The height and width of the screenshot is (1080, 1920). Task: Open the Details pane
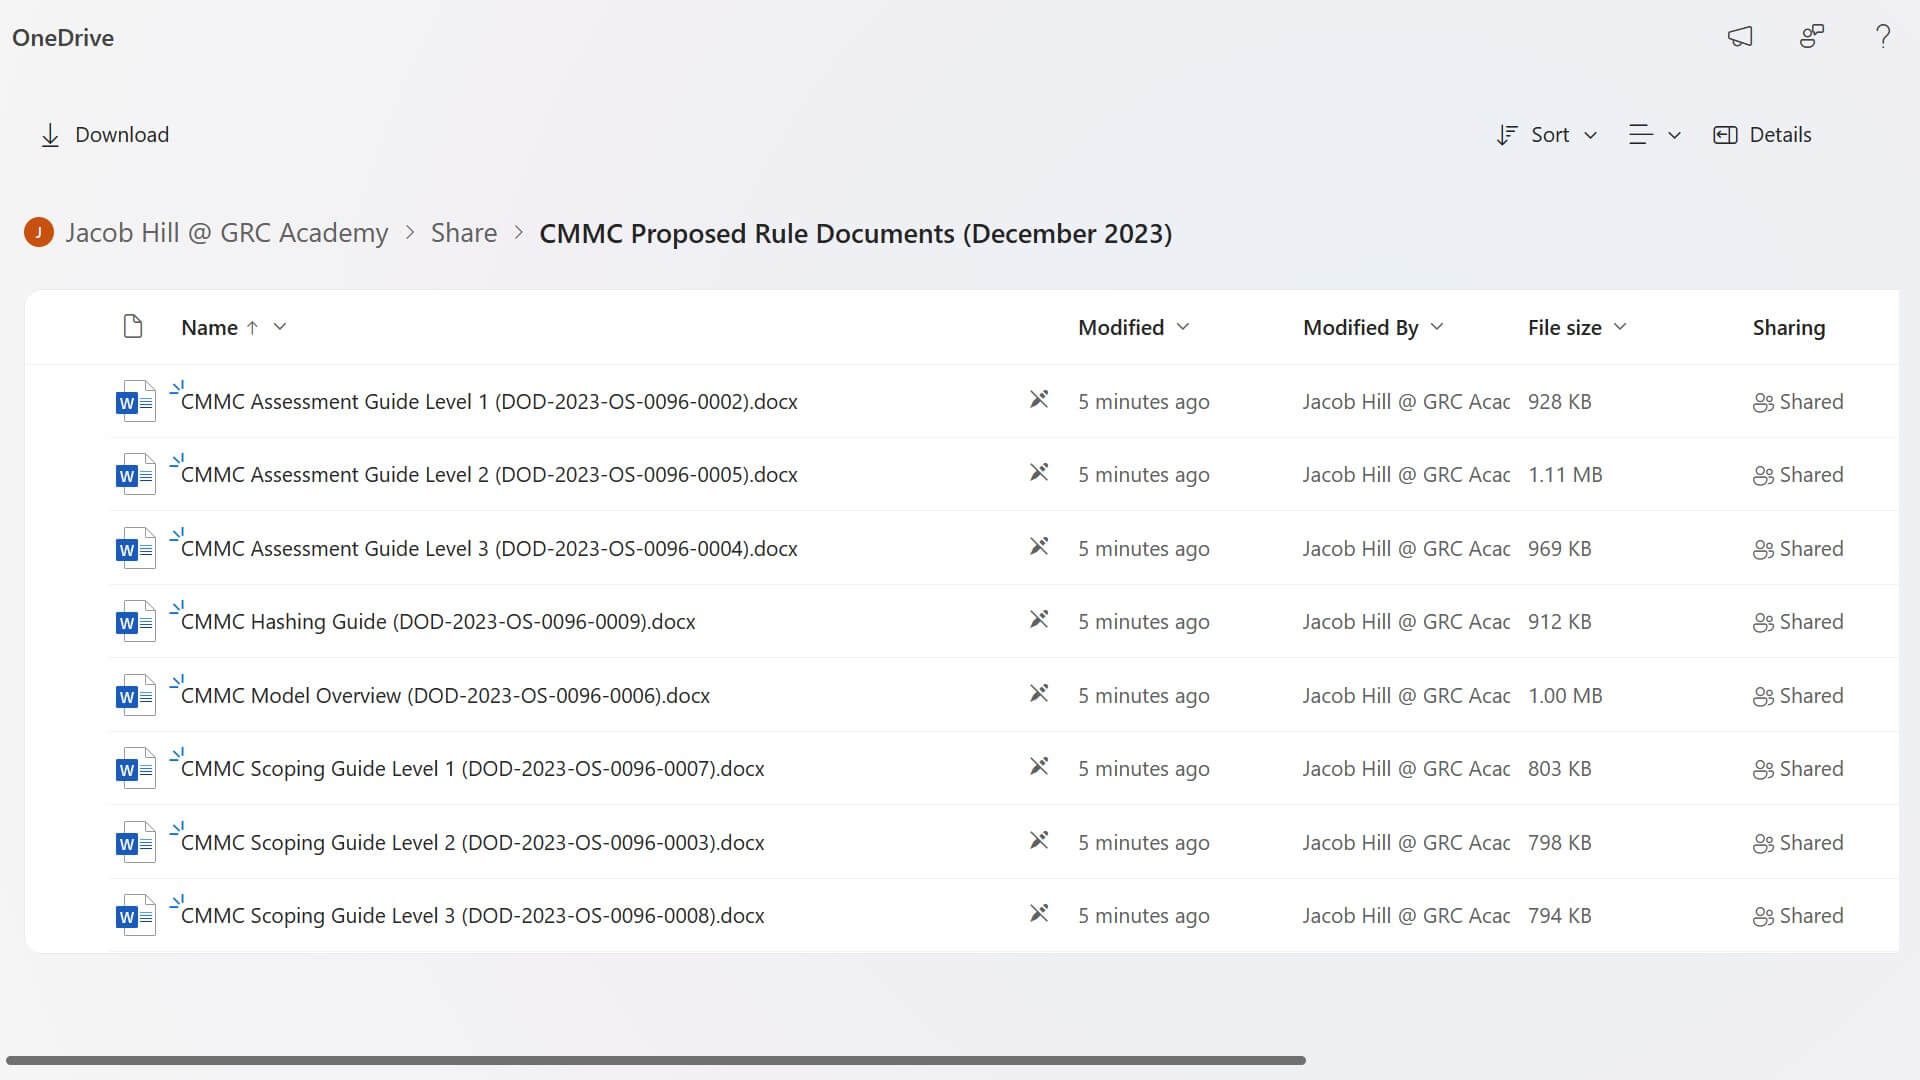pyautogui.click(x=1762, y=135)
